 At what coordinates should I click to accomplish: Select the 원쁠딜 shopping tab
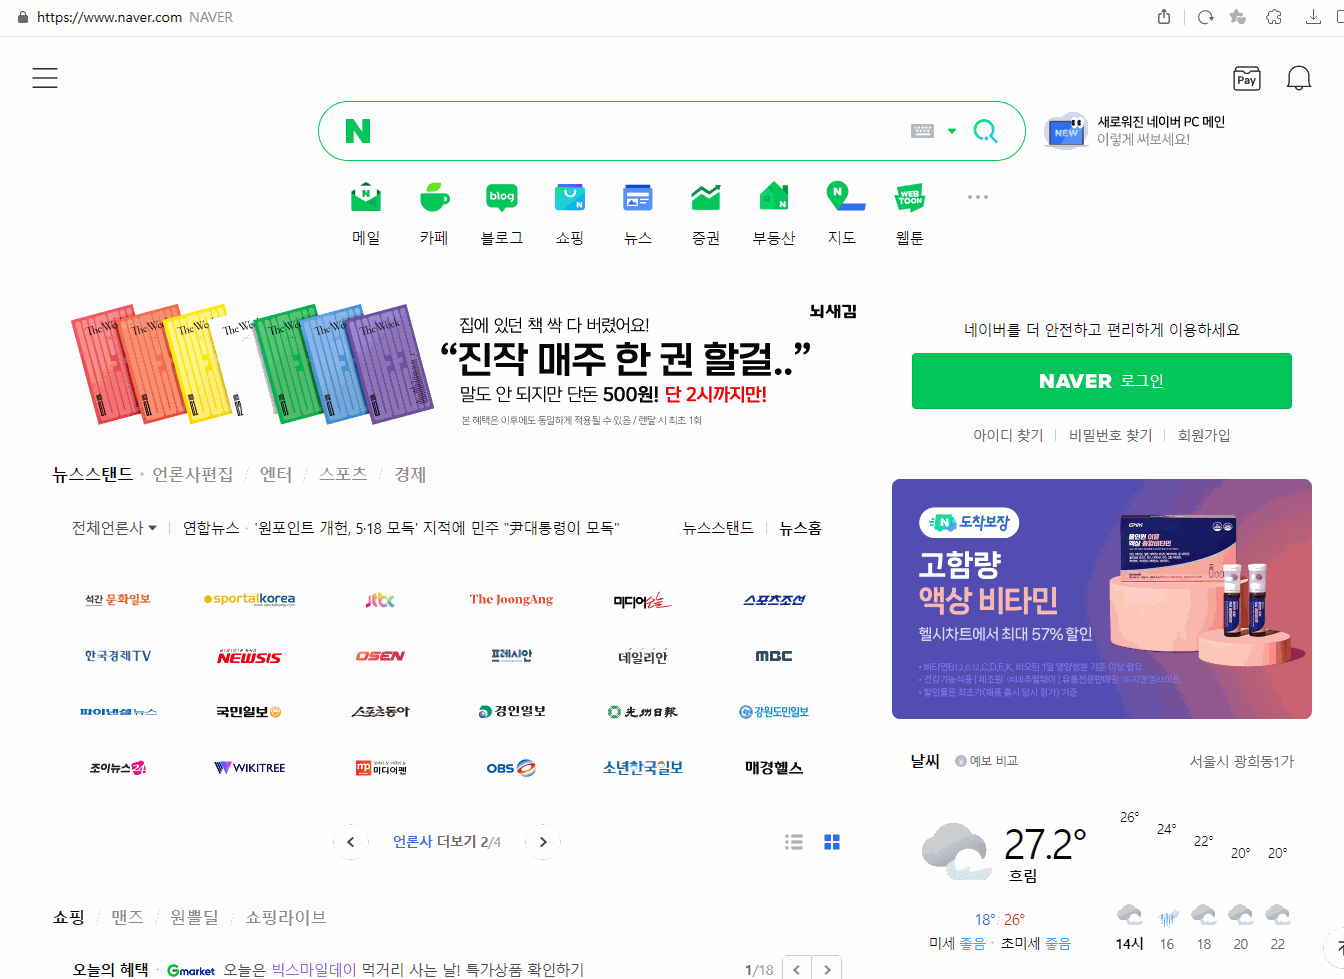pyautogui.click(x=194, y=917)
